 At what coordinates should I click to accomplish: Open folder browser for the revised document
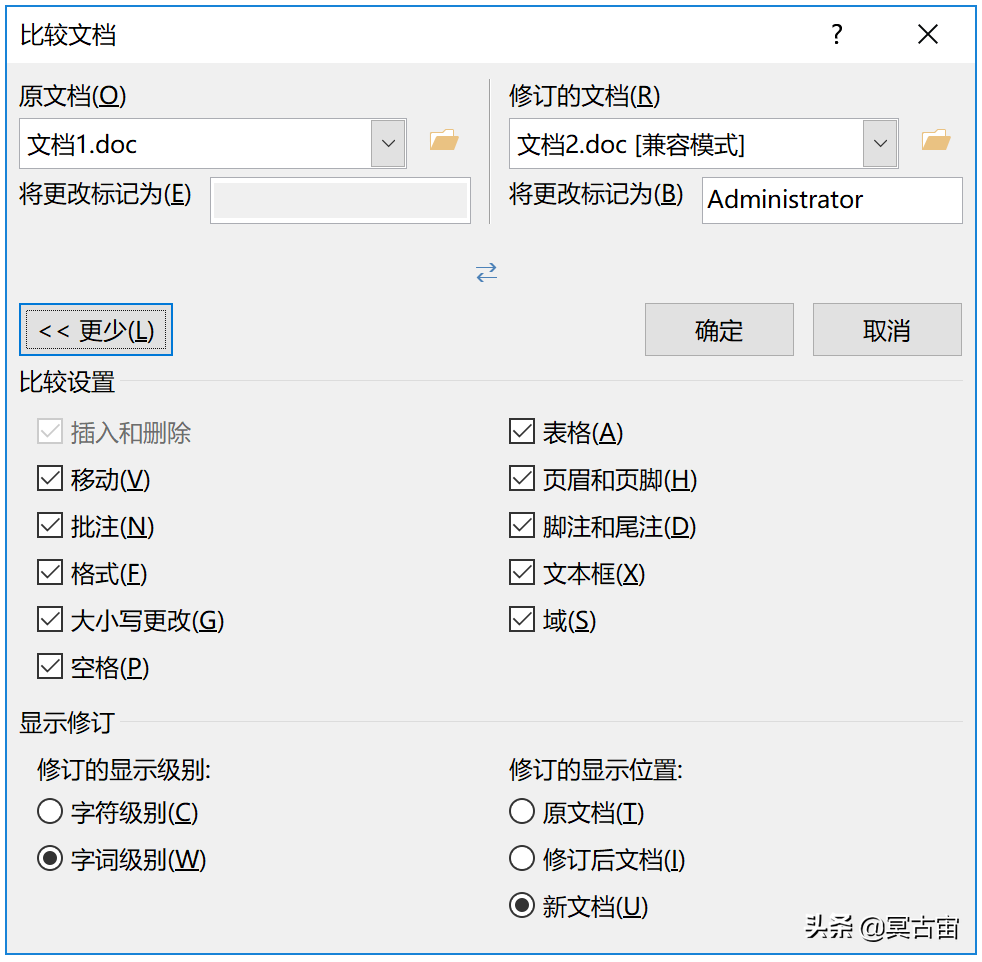[x=936, y=141]
